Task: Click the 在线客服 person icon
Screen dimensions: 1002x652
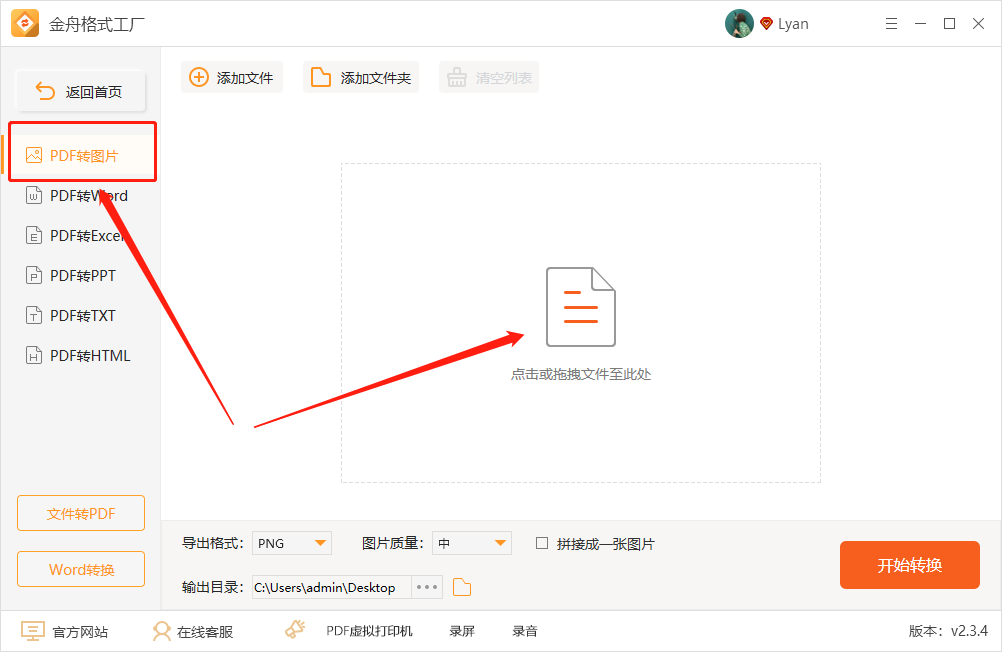Action: 161,631
